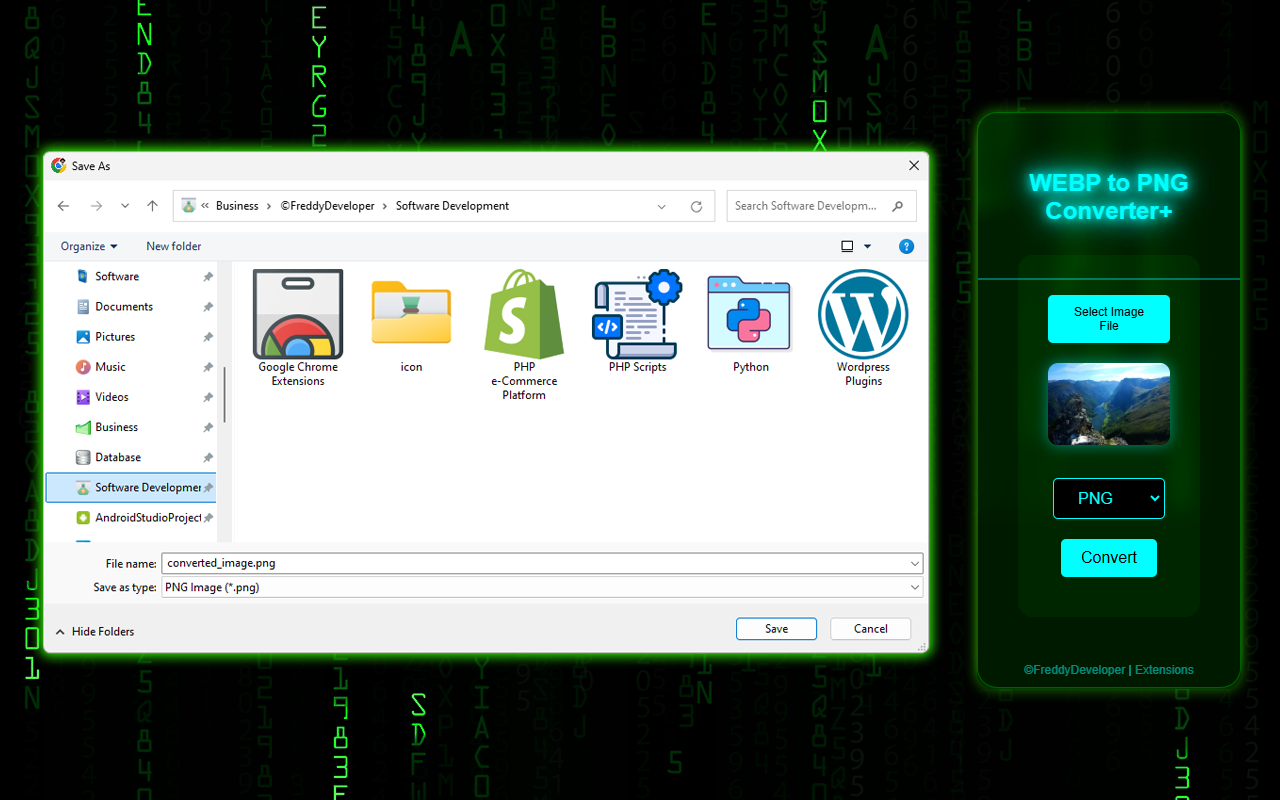Go up one folder level

click(x=152, y=206)
